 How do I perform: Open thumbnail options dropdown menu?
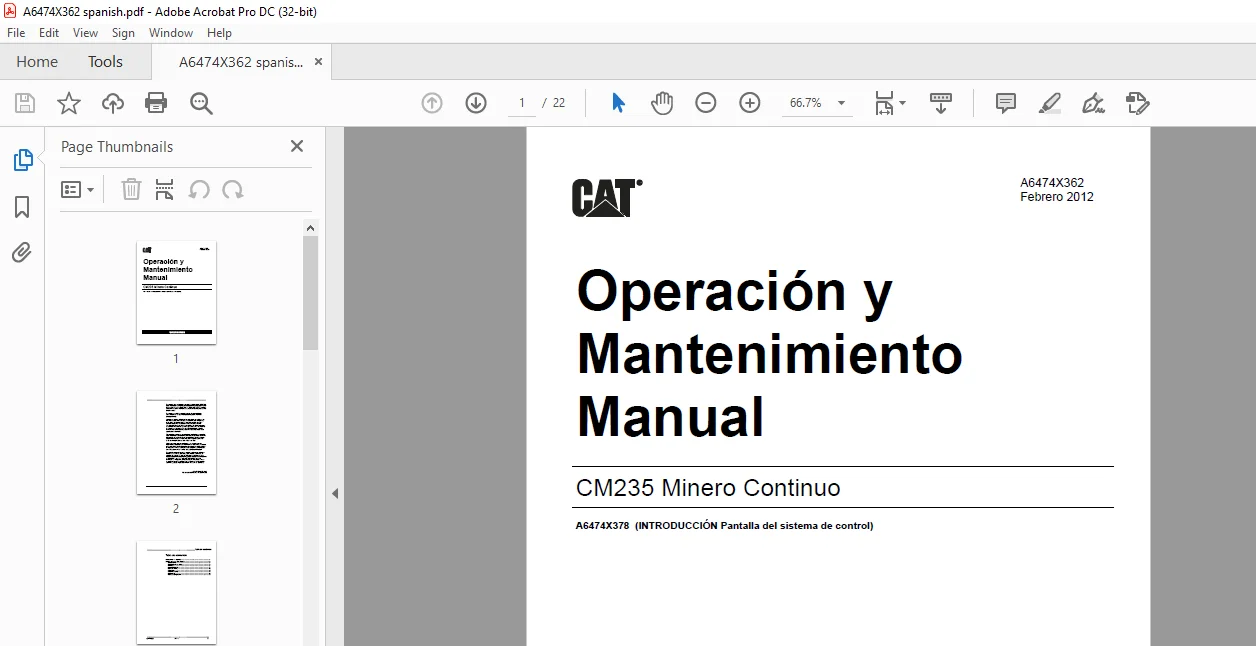point(77,189)
